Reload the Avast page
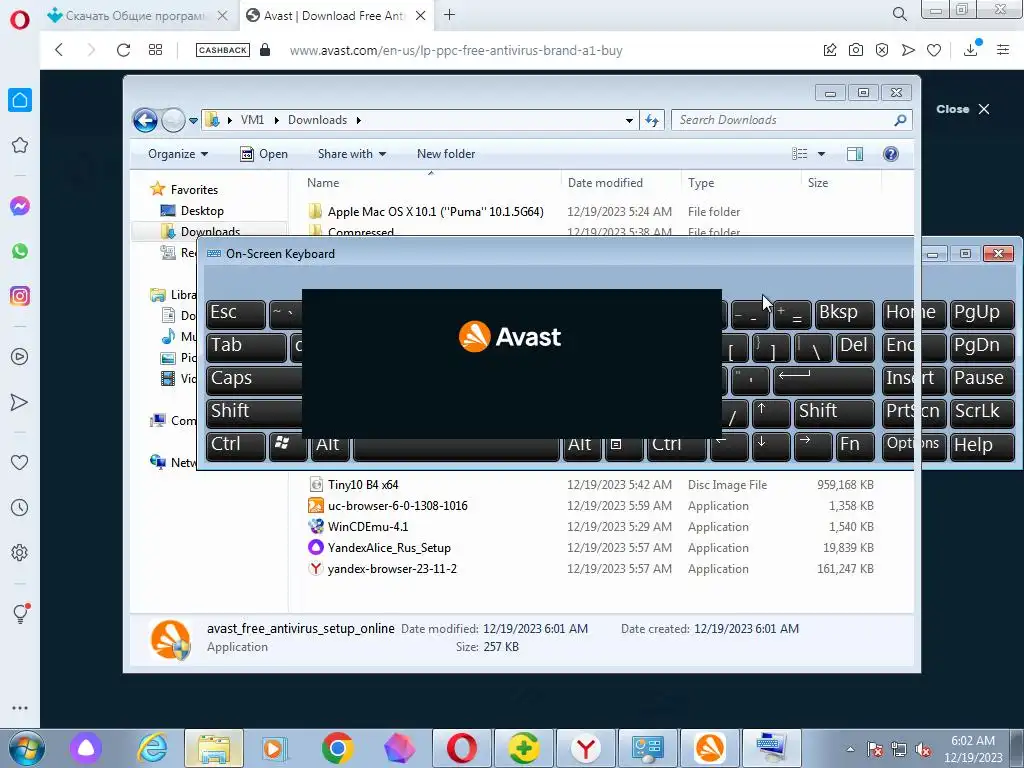The image size is (1024, 768). click(x=123, y=50)
